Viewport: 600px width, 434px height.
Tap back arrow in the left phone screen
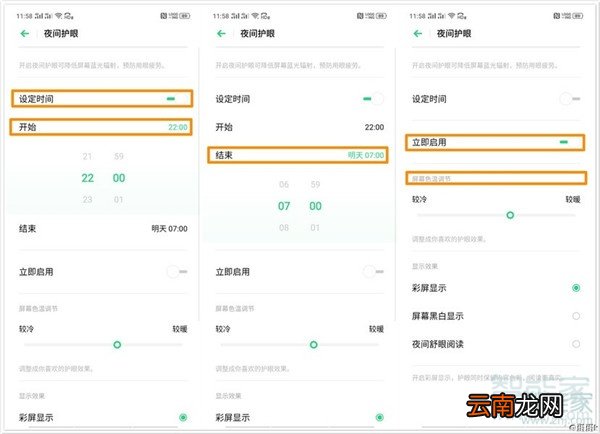click(25, 34)
